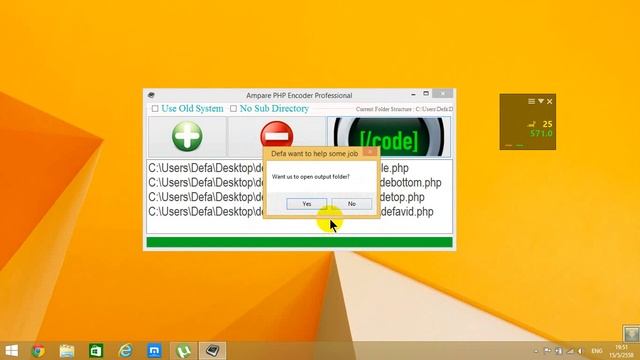
Task: Launch Google Chrome from the taskbar
Action: [38, 351]
